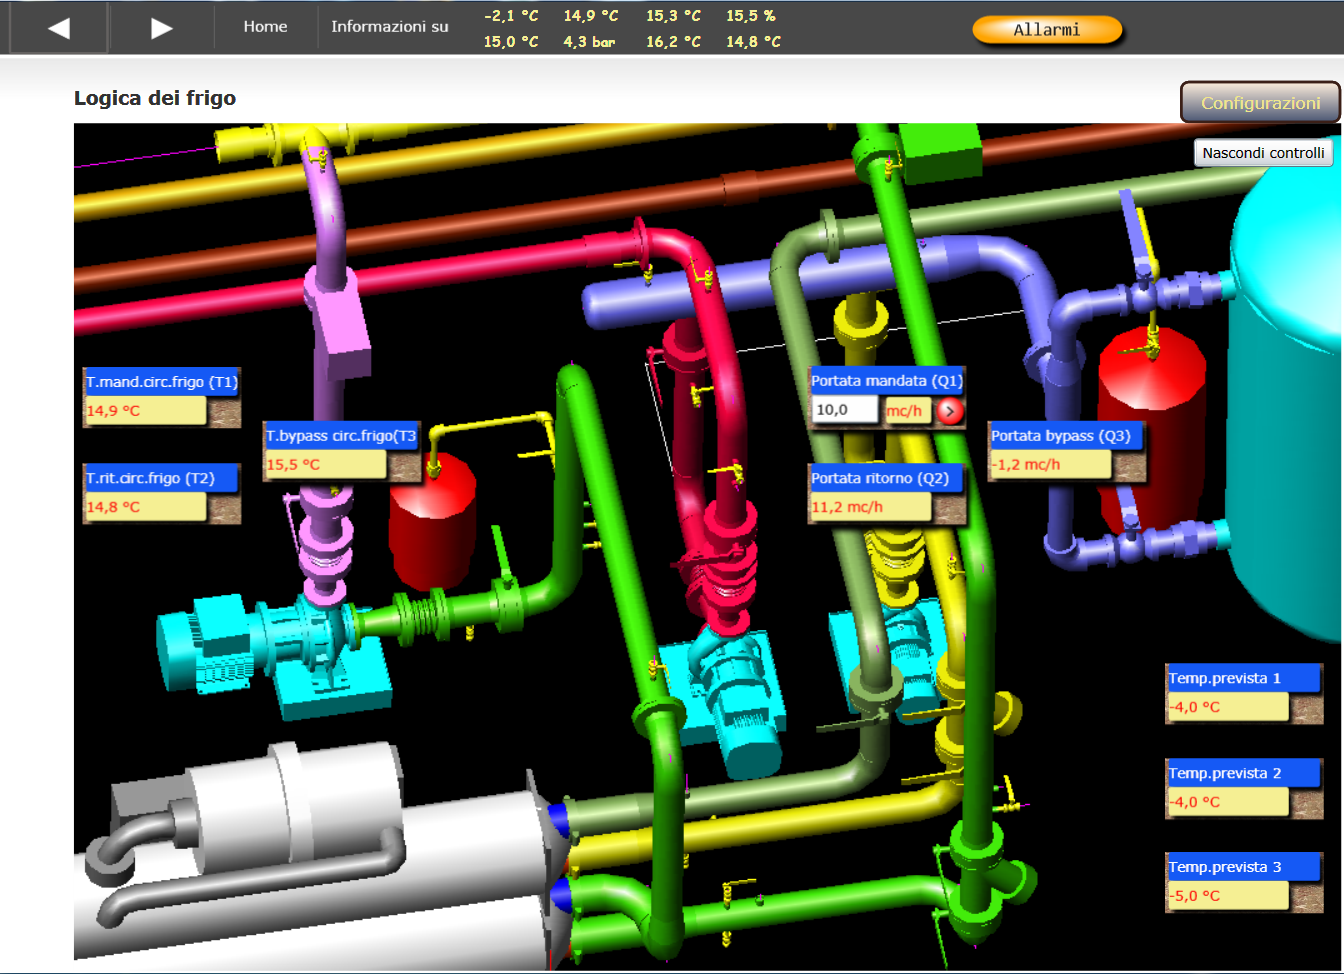Click the T.bypass circ.frigo T3 value
The width and height of the screenshot is (1344, 974).
(324, 465)
